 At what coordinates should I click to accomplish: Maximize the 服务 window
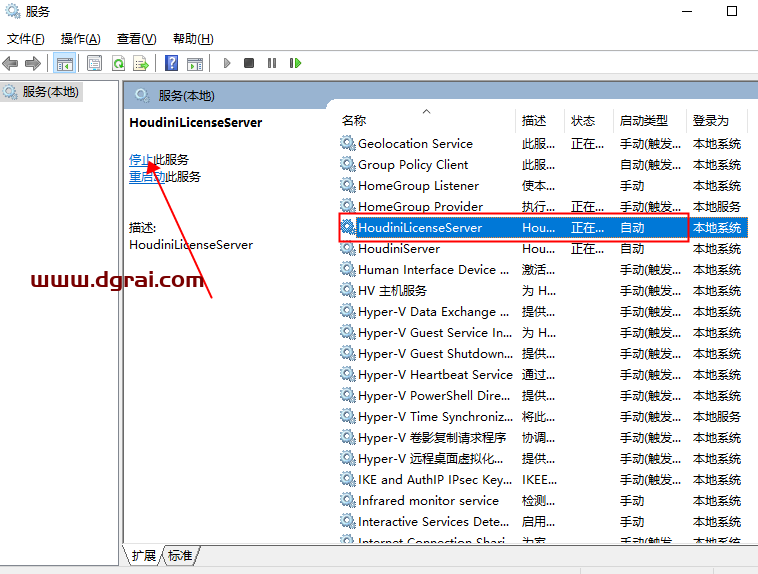point(732,11)
